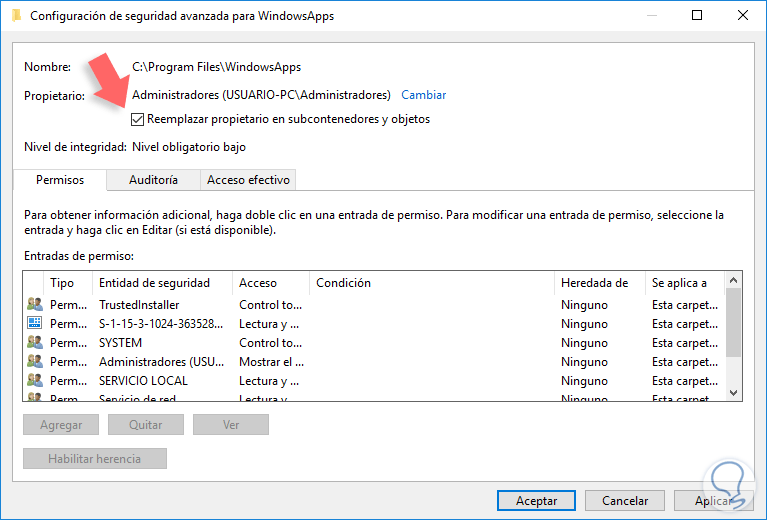
Task: Click 'Ninguno' in the SYSTEM row
Action: 584,343
